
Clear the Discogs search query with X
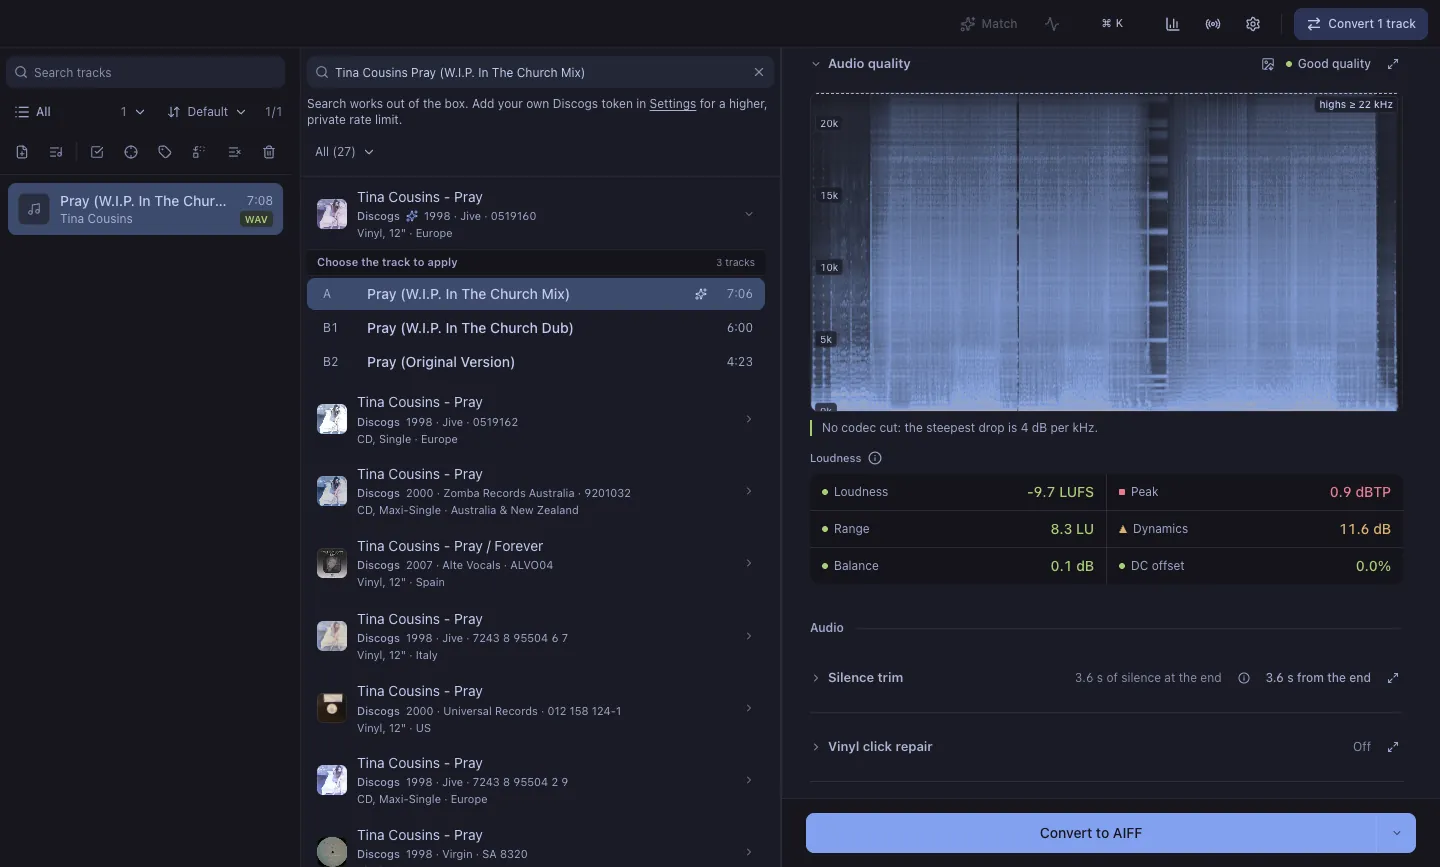tap(759, 72)
